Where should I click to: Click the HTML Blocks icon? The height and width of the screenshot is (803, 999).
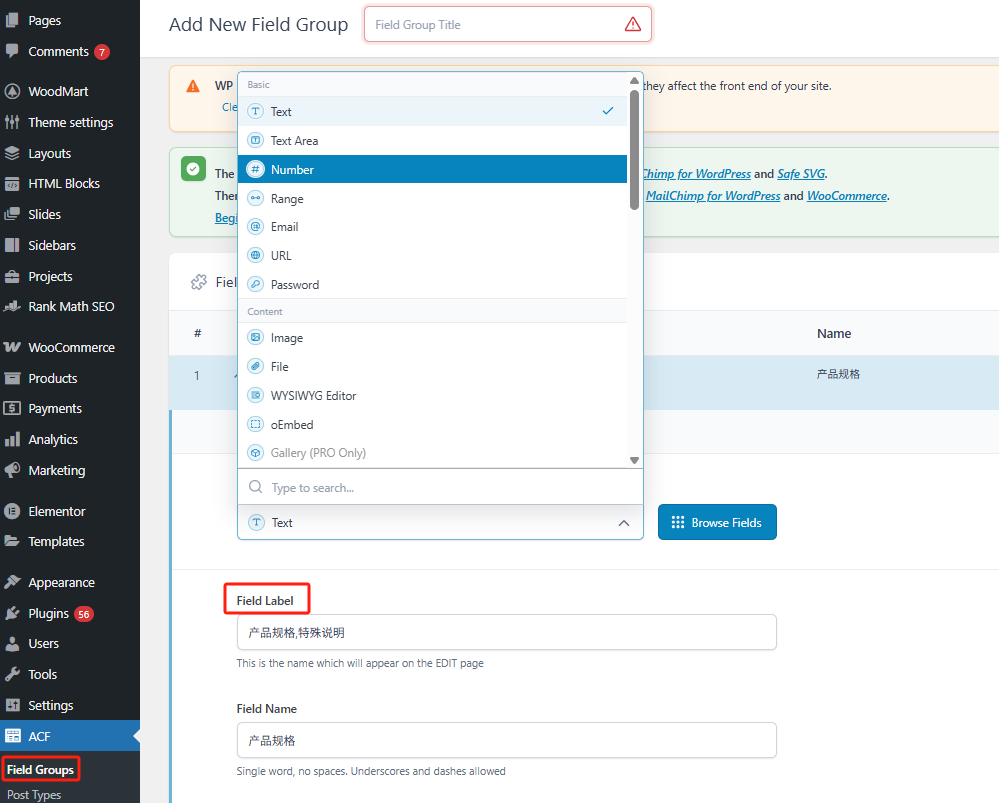coord(12,184)
